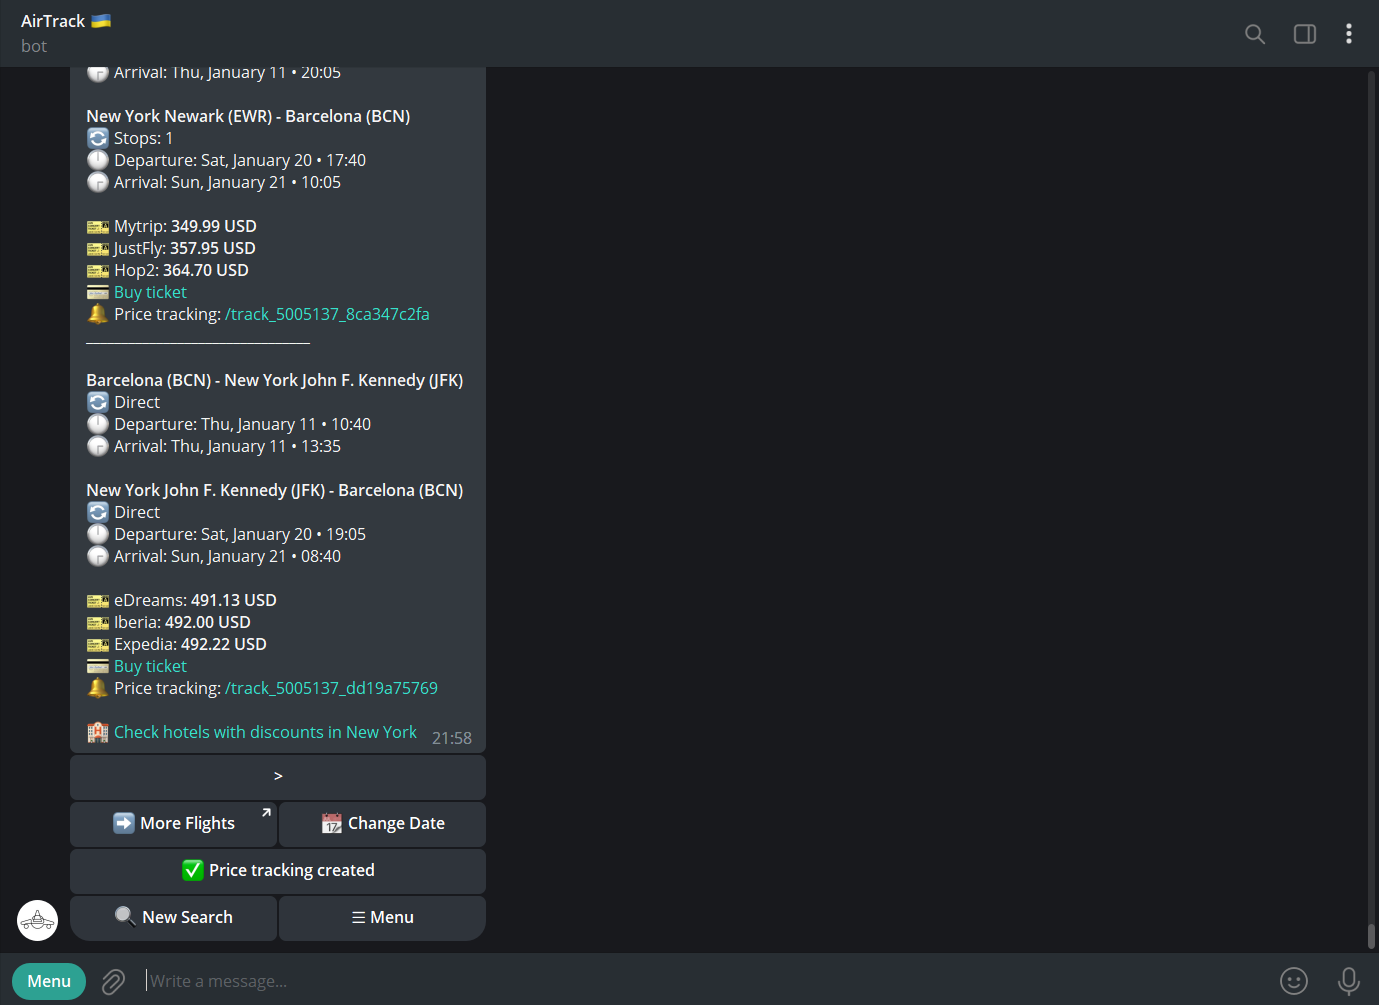Toggle the right sidebar panel icon
The width and height of the screenshot is (1379, 1005).
pos(1305,34)
